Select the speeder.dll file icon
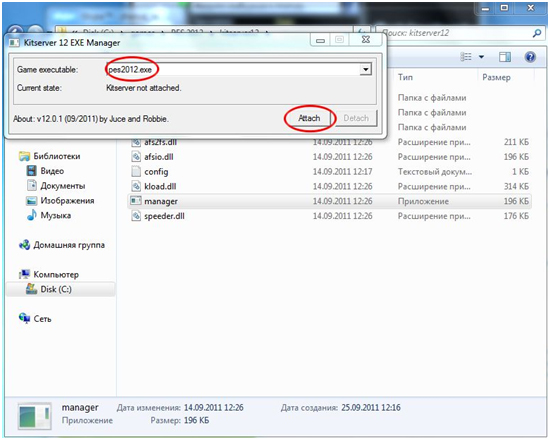550x440 pixels. pyautogui.click(x=136, y=216)
